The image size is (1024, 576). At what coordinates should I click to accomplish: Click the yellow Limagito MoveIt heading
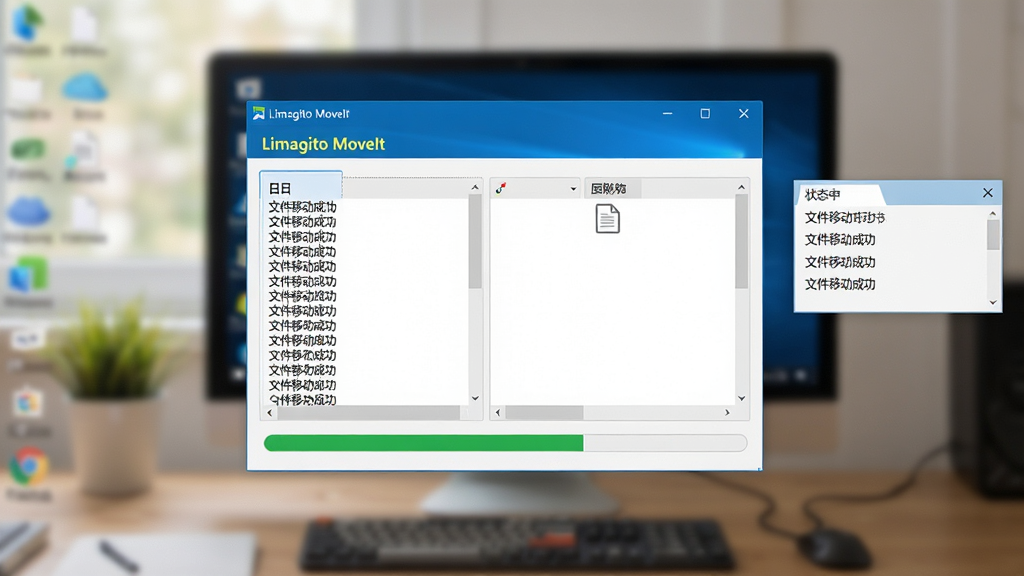[323, 144]
